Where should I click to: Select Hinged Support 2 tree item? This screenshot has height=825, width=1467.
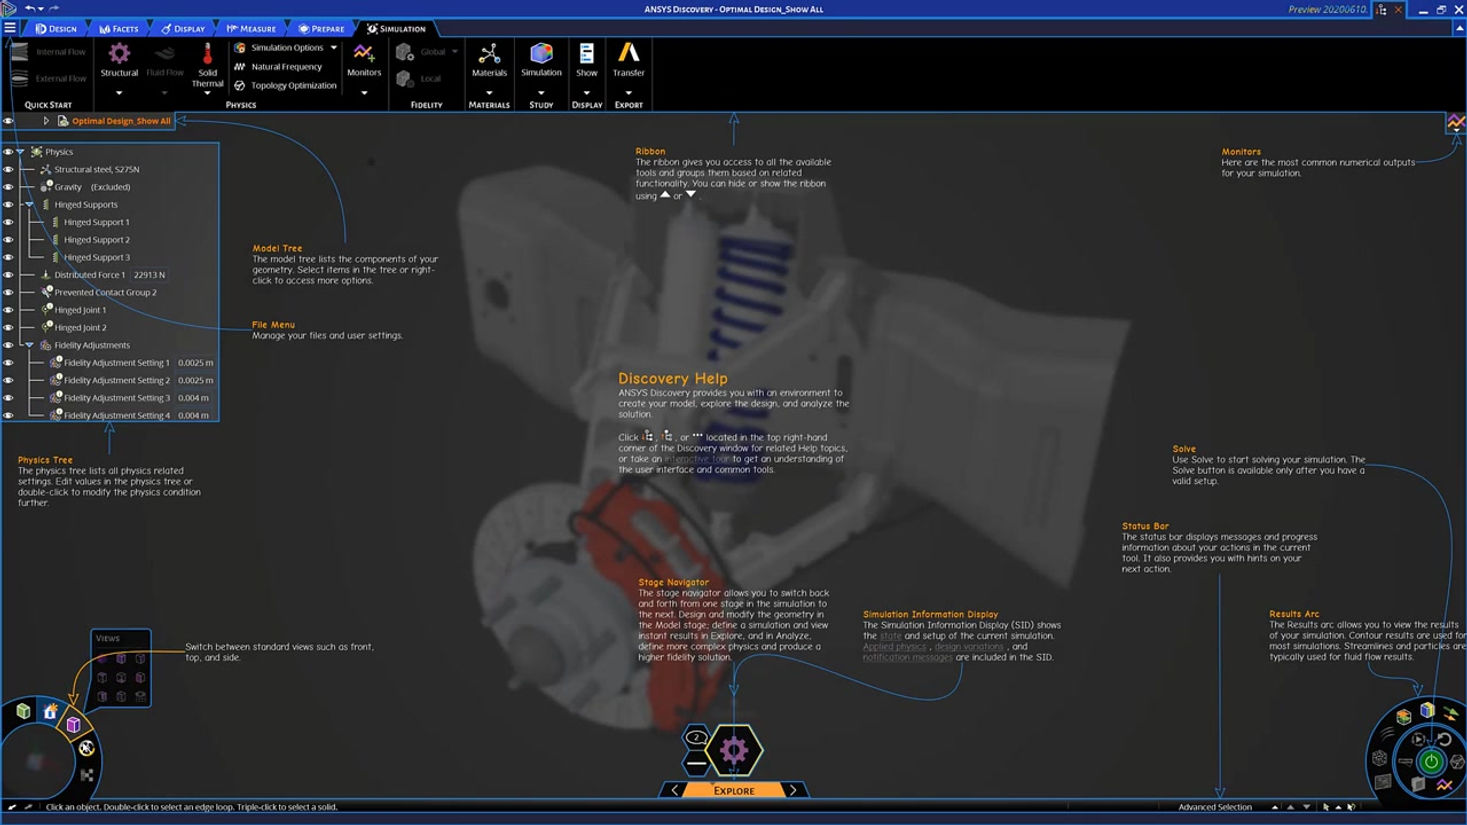(97, 240)
